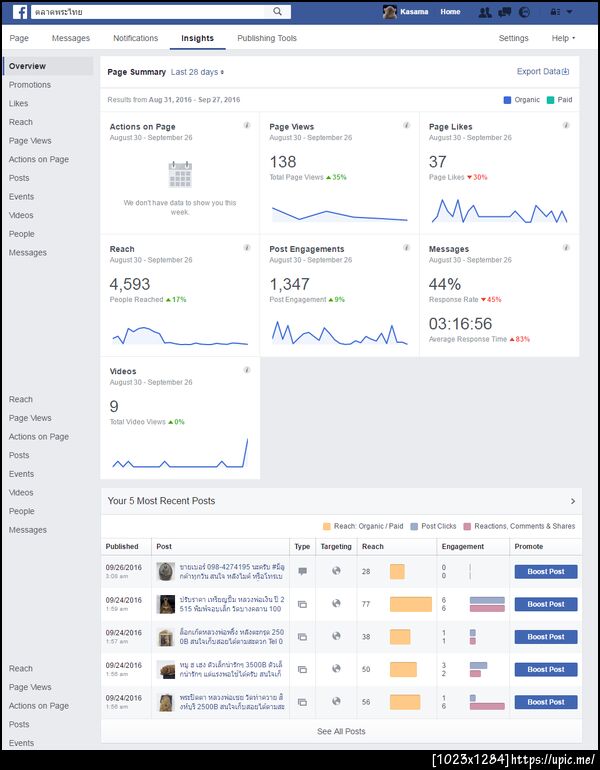The height and width of the screenshot is (770, 600).
Task: Click the Facebook logo icon
Action: click(x=20, y=12)
